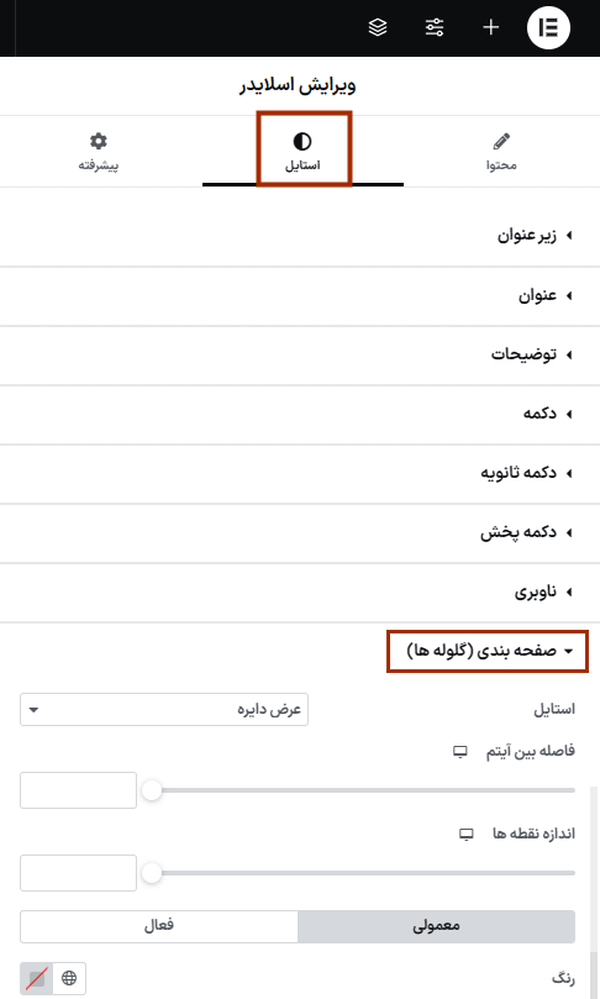Open the Elementor logo menu
The width and height of the screenshot is (600, 999).
548,27
